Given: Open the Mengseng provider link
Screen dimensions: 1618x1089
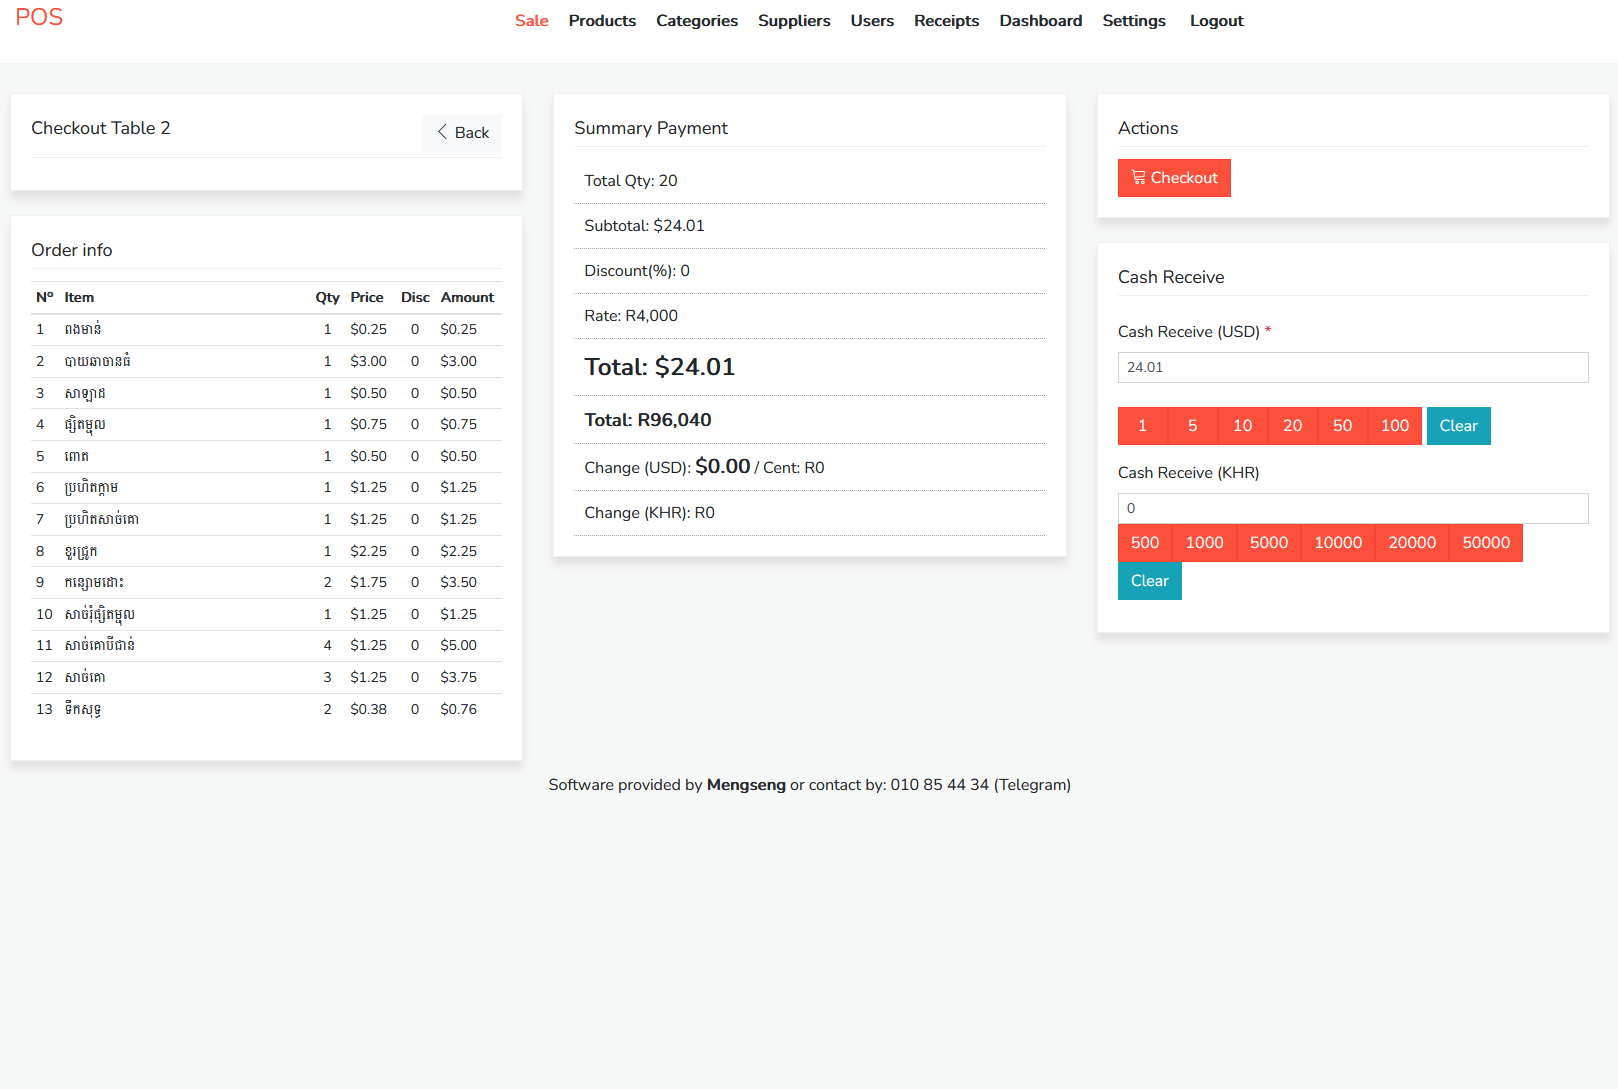Looking at the screenshot, I should click(746, 785).
